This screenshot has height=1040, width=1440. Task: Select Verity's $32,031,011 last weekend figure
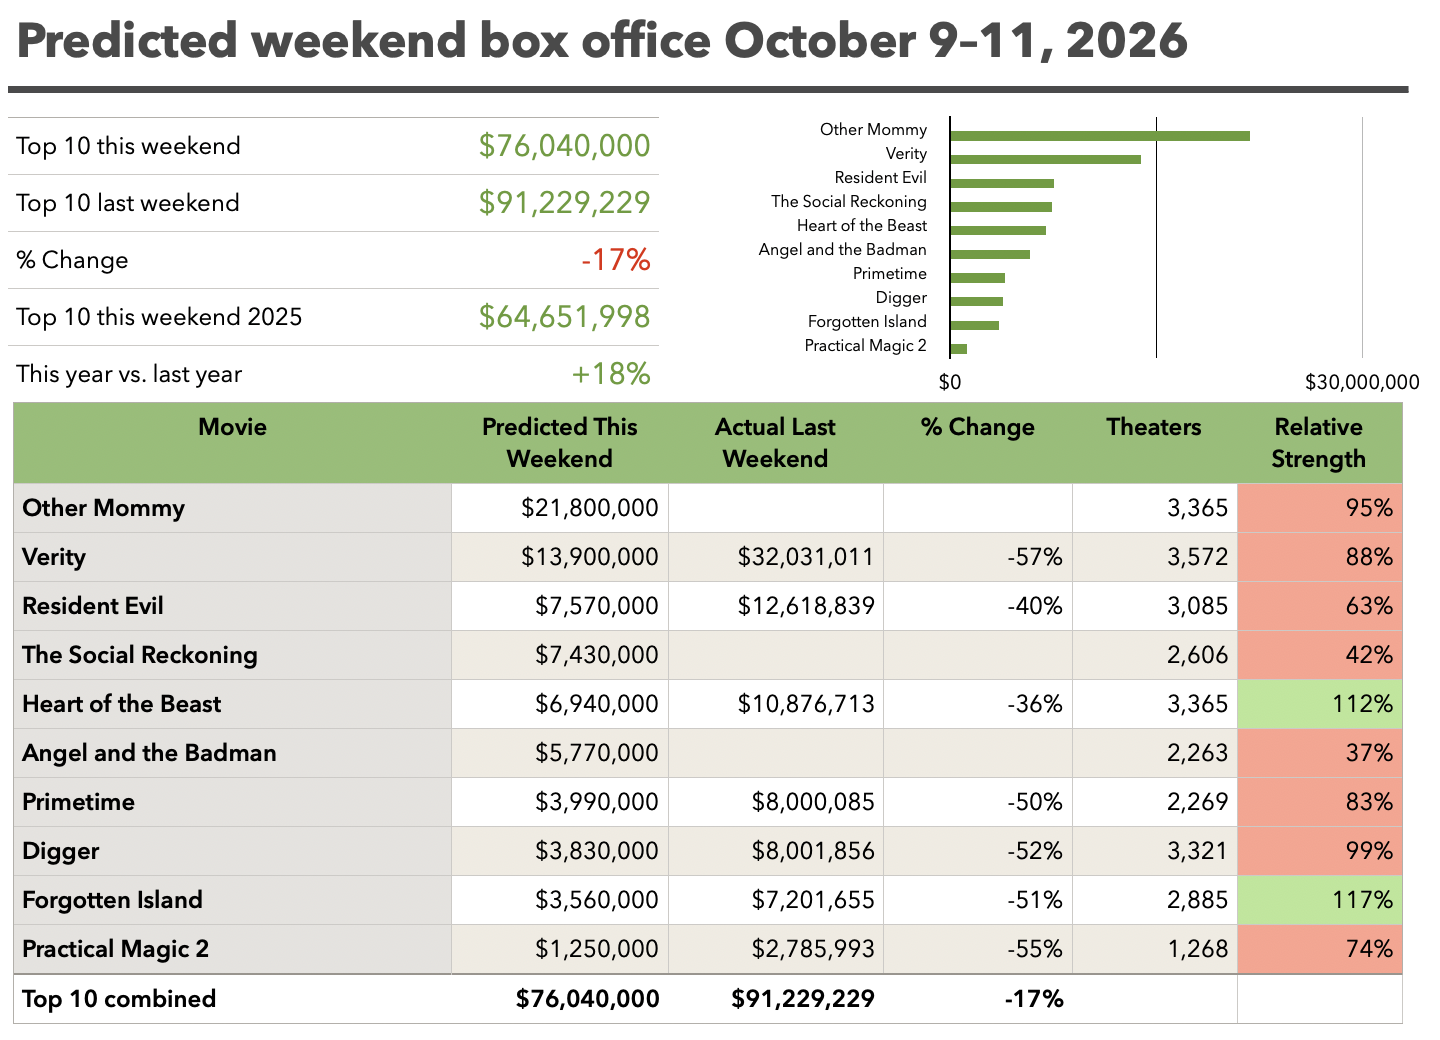tap(805, 557)
